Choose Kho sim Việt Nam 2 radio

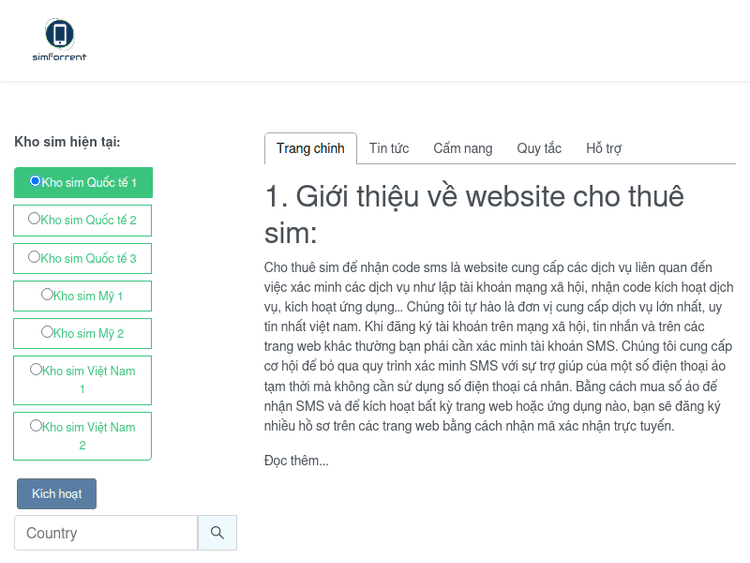[36, 426]
